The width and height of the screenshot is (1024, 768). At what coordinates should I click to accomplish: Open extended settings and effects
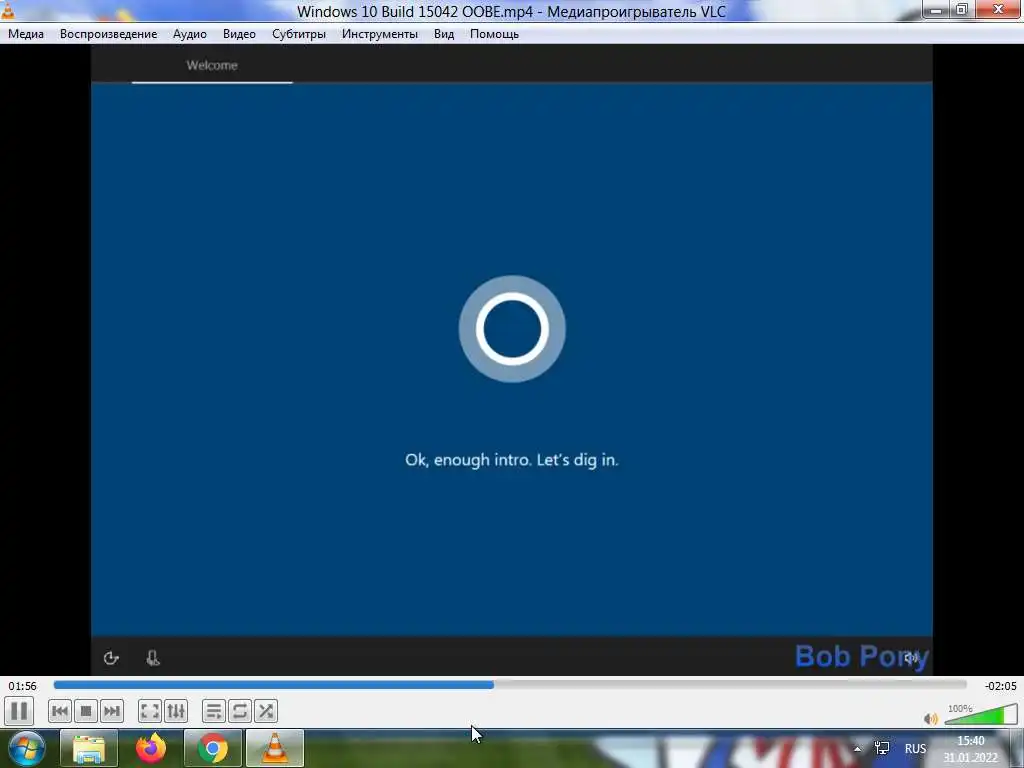pyautogui.click(x=176, y=711)
